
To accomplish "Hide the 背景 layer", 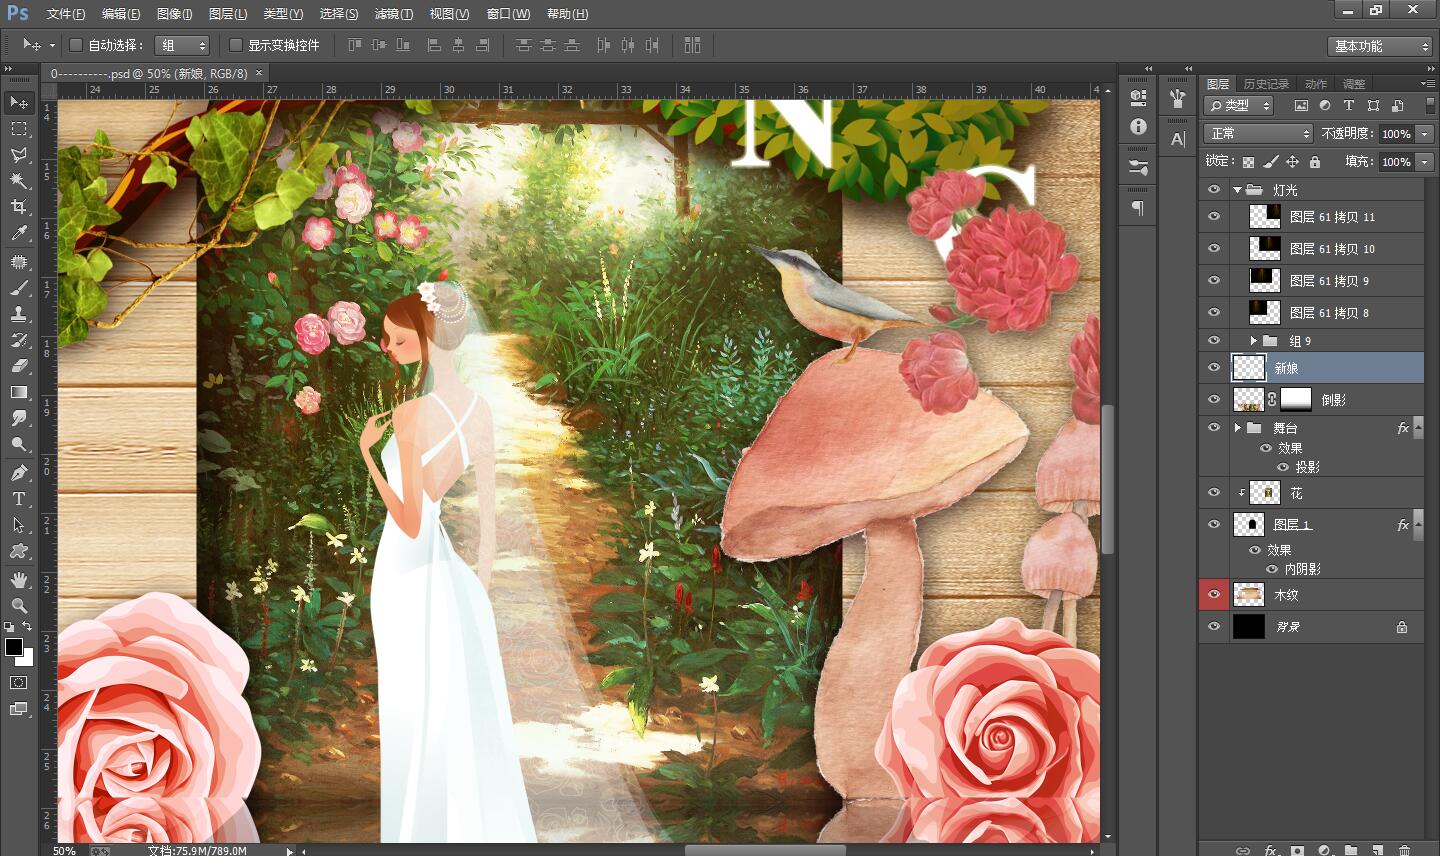I will pos(1214,626).
